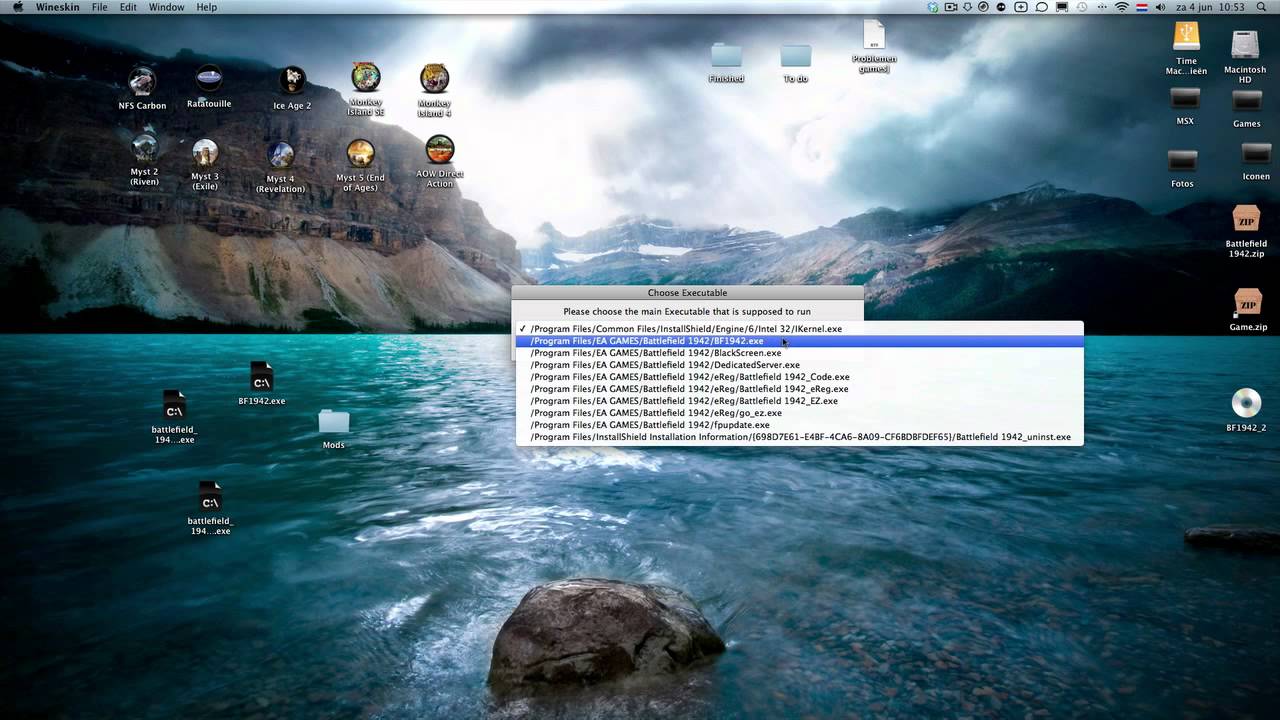Image resolution: width=1280 pixels, height=720 pixels.
Task: Select the Games desktop folder
Action: (1246, 102)
